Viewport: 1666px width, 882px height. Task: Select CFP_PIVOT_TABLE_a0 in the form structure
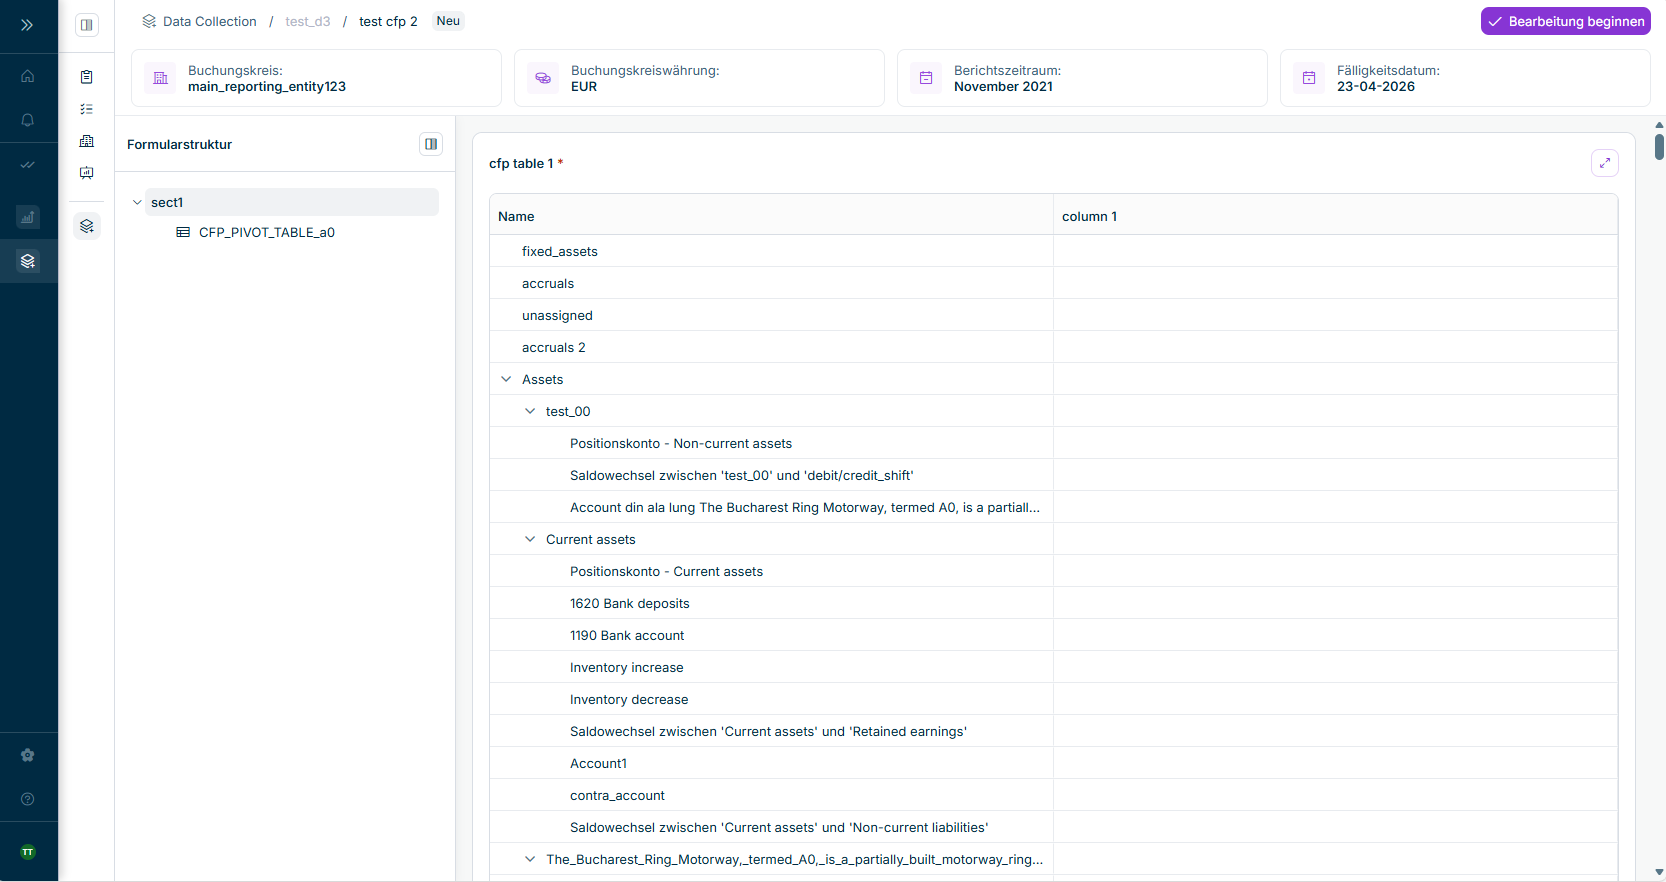(266, 232)
